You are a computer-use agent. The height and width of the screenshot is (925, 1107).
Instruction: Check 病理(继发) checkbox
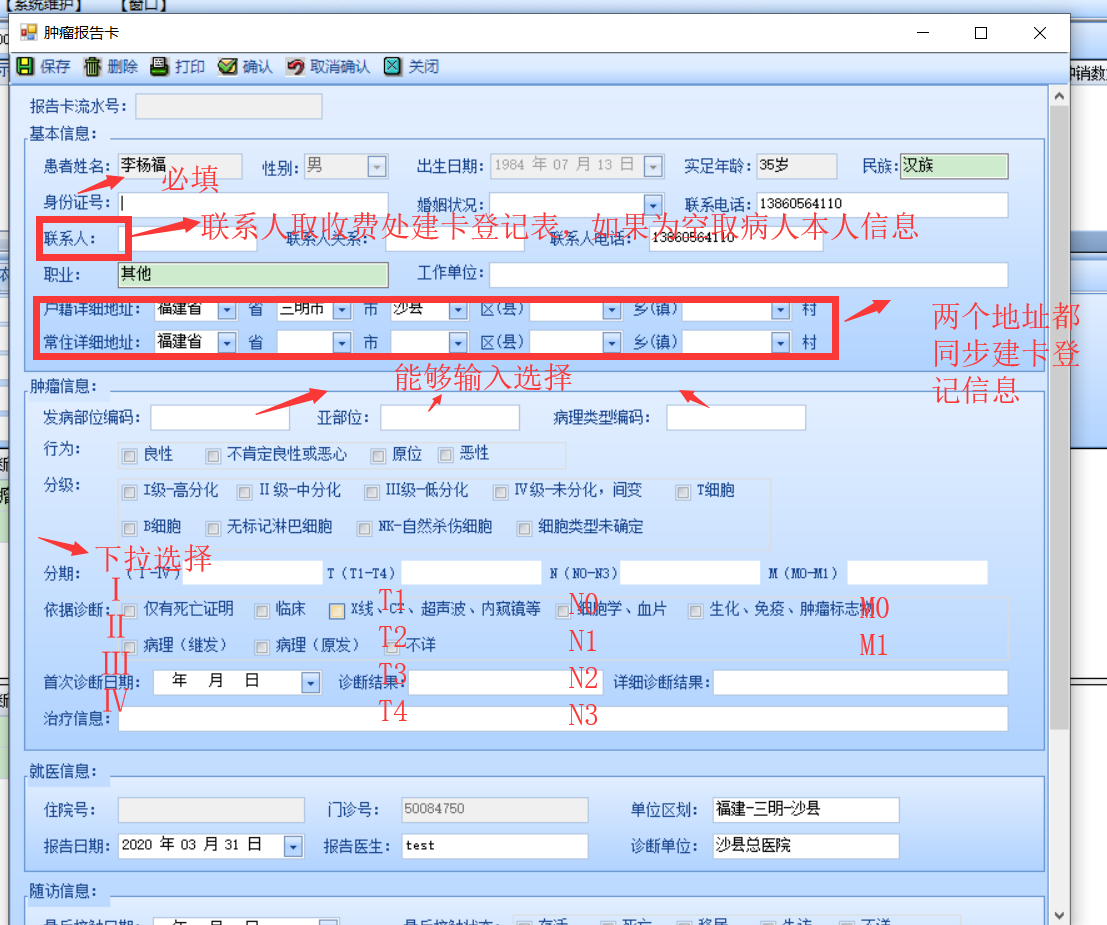click(129, 647)
